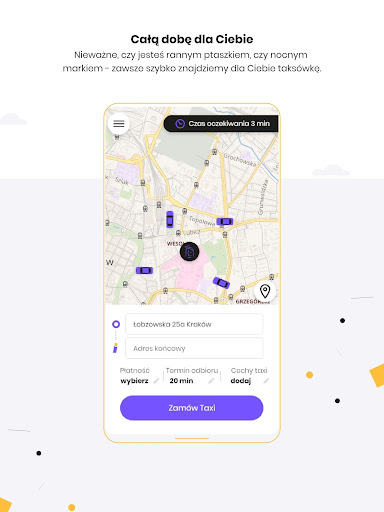The width and height of the screenshot is (384, 512).
Task: Click the Łobzowska 25a Kraków address field
Action: click(194, 324)
